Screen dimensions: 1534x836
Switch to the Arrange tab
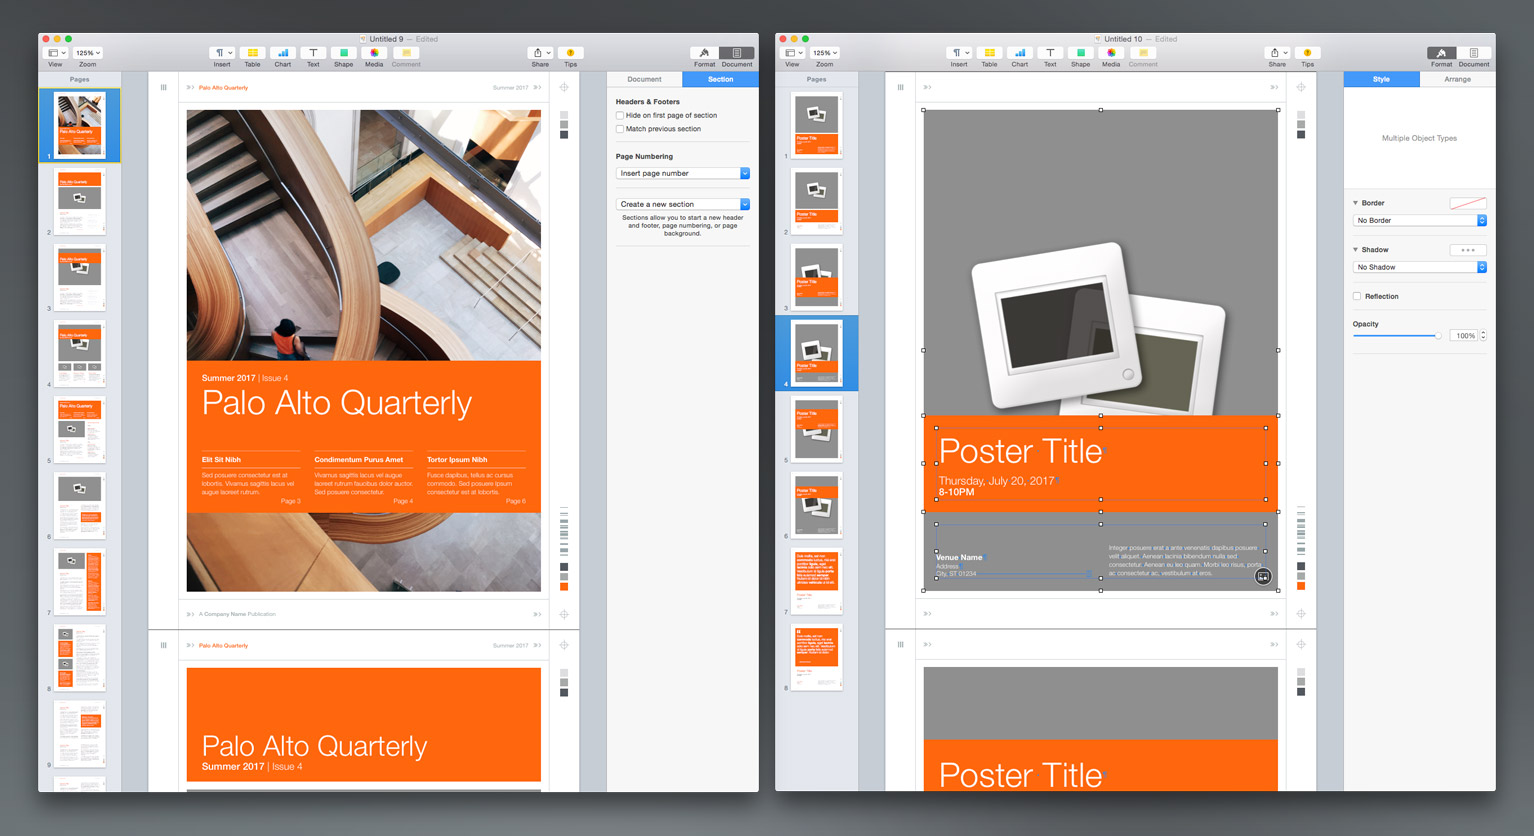click(x=1457, y=79)
